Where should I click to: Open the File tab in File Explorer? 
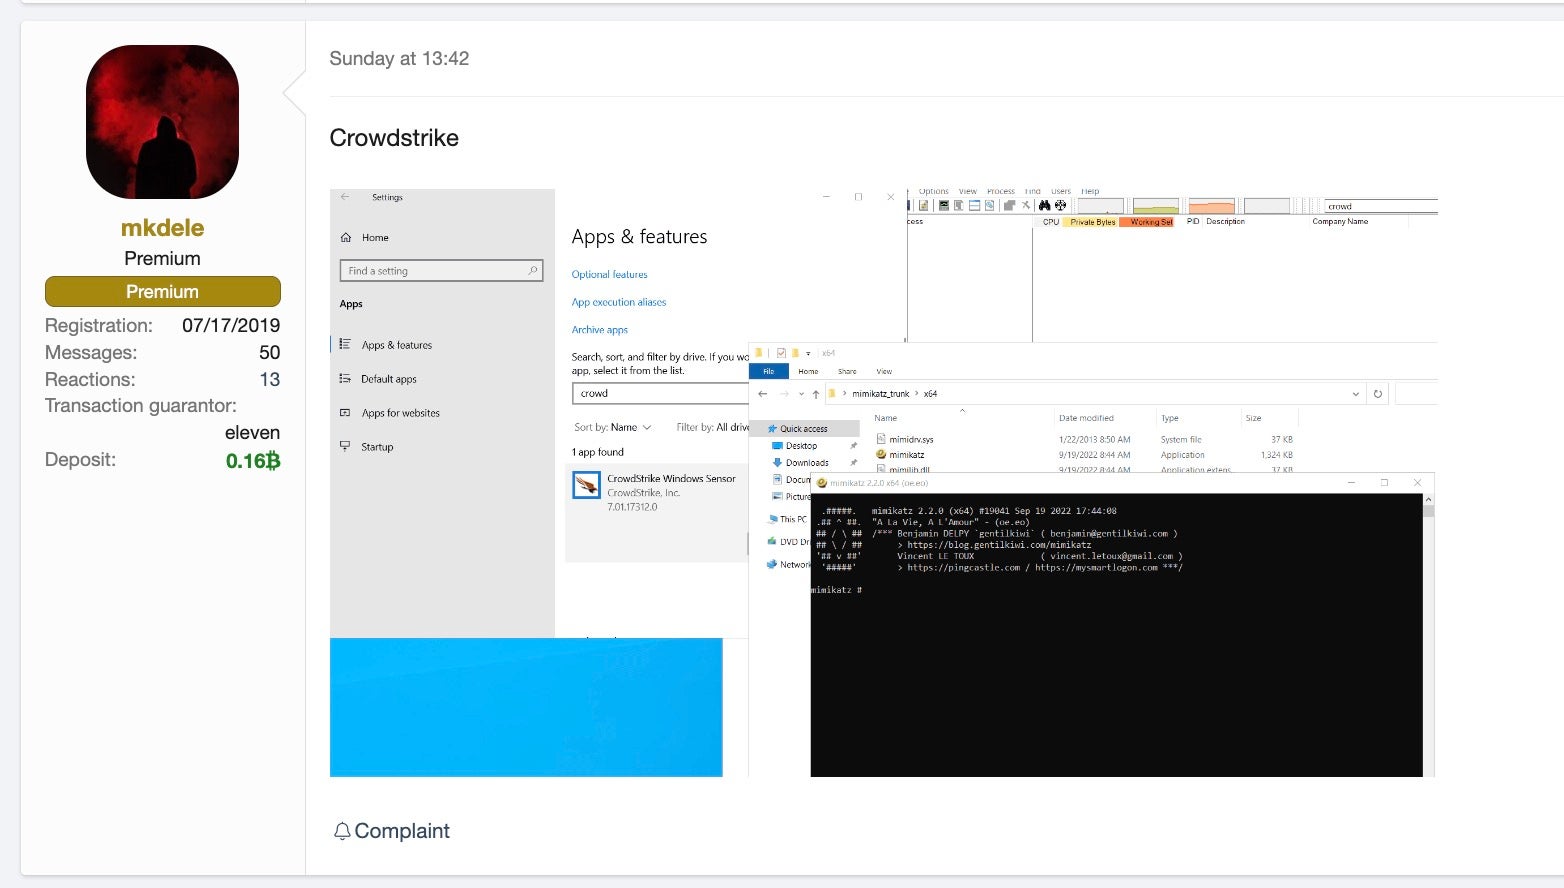(768, 371)
